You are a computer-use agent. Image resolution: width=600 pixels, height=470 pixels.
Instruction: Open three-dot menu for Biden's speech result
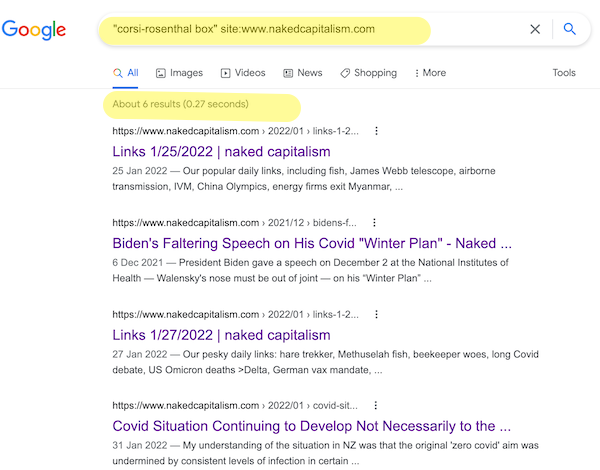tap(374, 222)
